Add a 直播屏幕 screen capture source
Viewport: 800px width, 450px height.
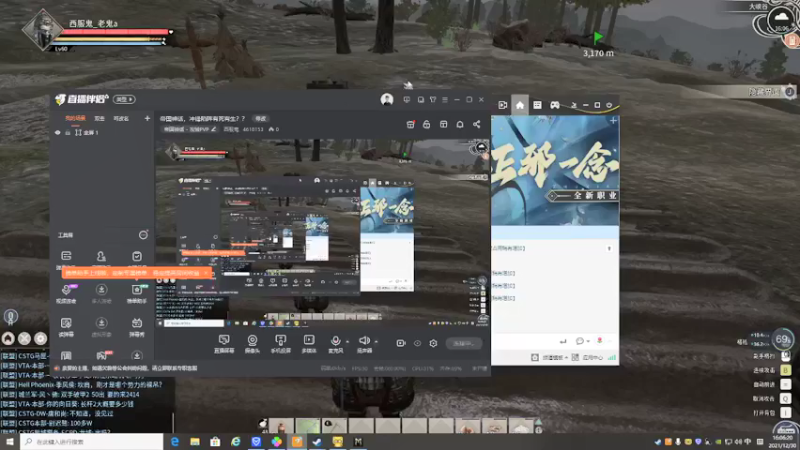coord(224,344)
